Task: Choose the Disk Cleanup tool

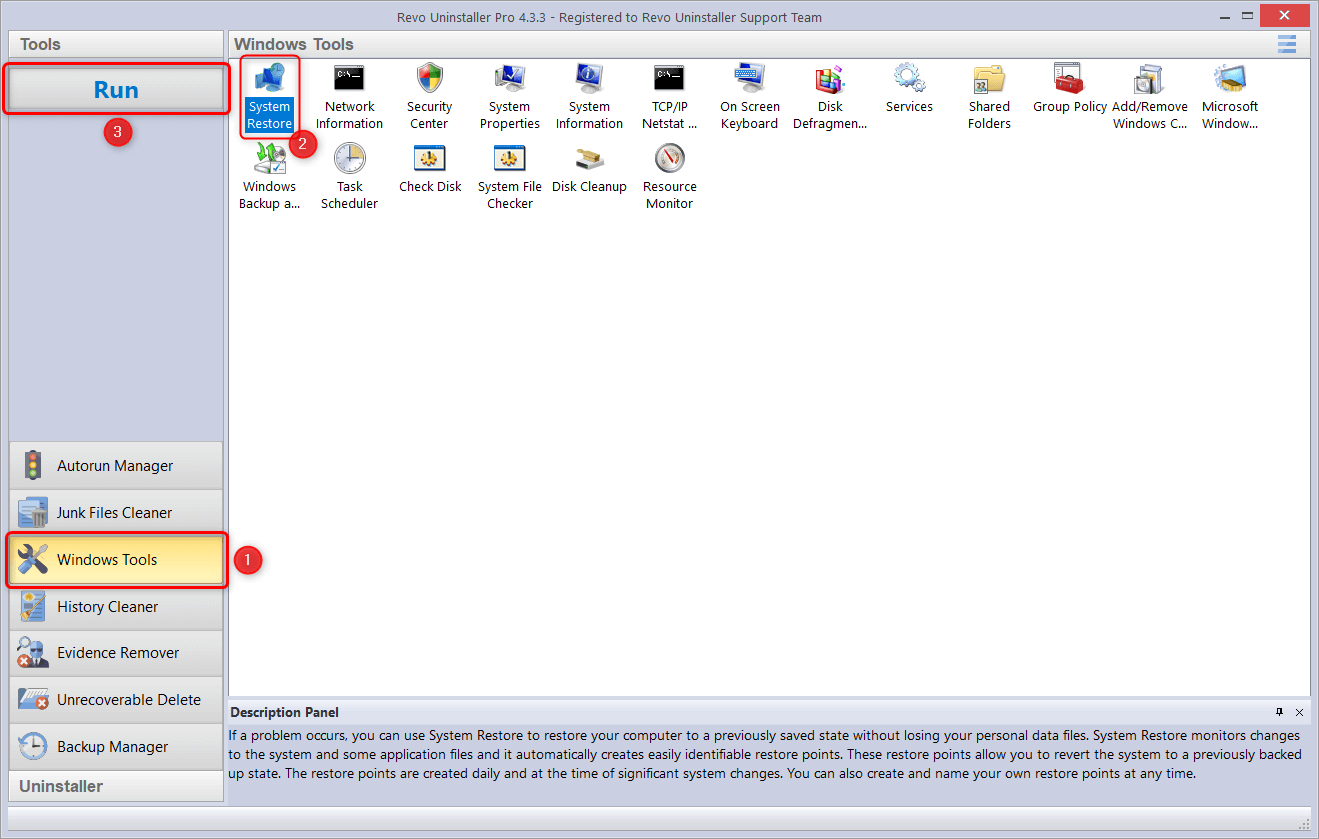Action: [590, 169]
